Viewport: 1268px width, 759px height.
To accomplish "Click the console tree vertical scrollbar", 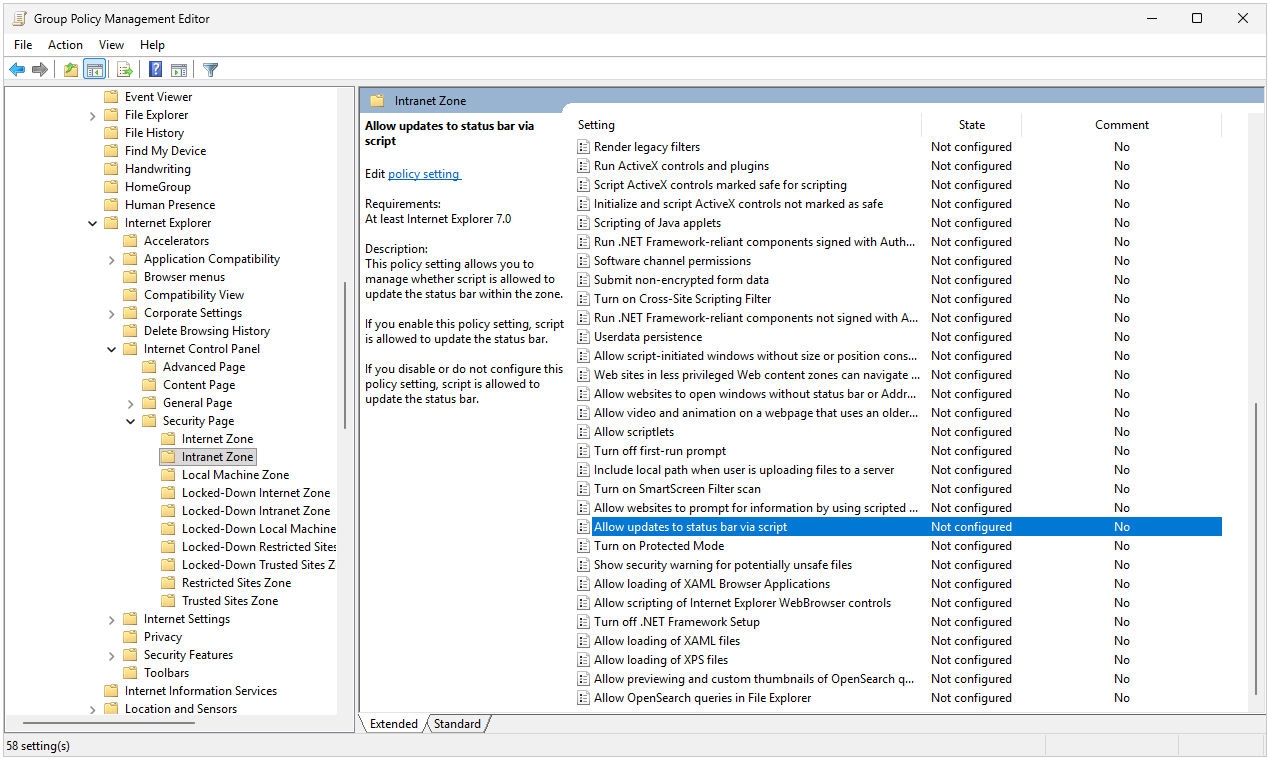I will point(345,355).
